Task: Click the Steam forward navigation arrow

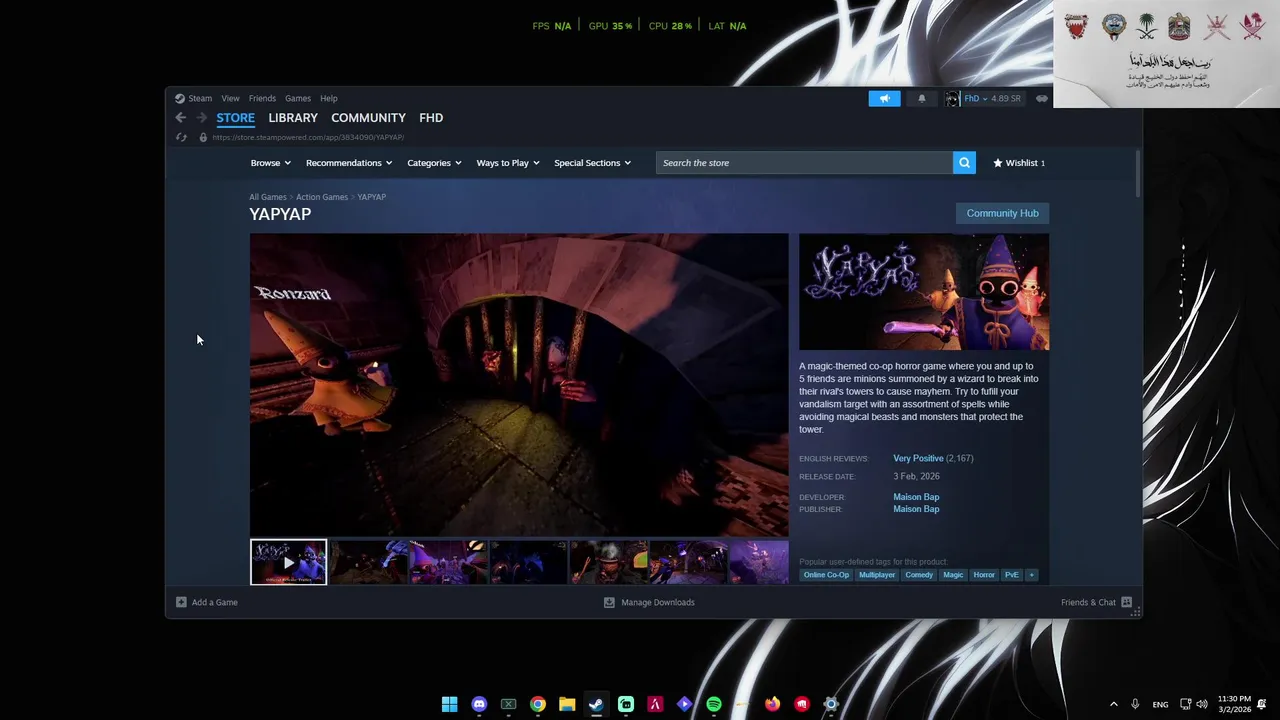Action: pos(201,118)
